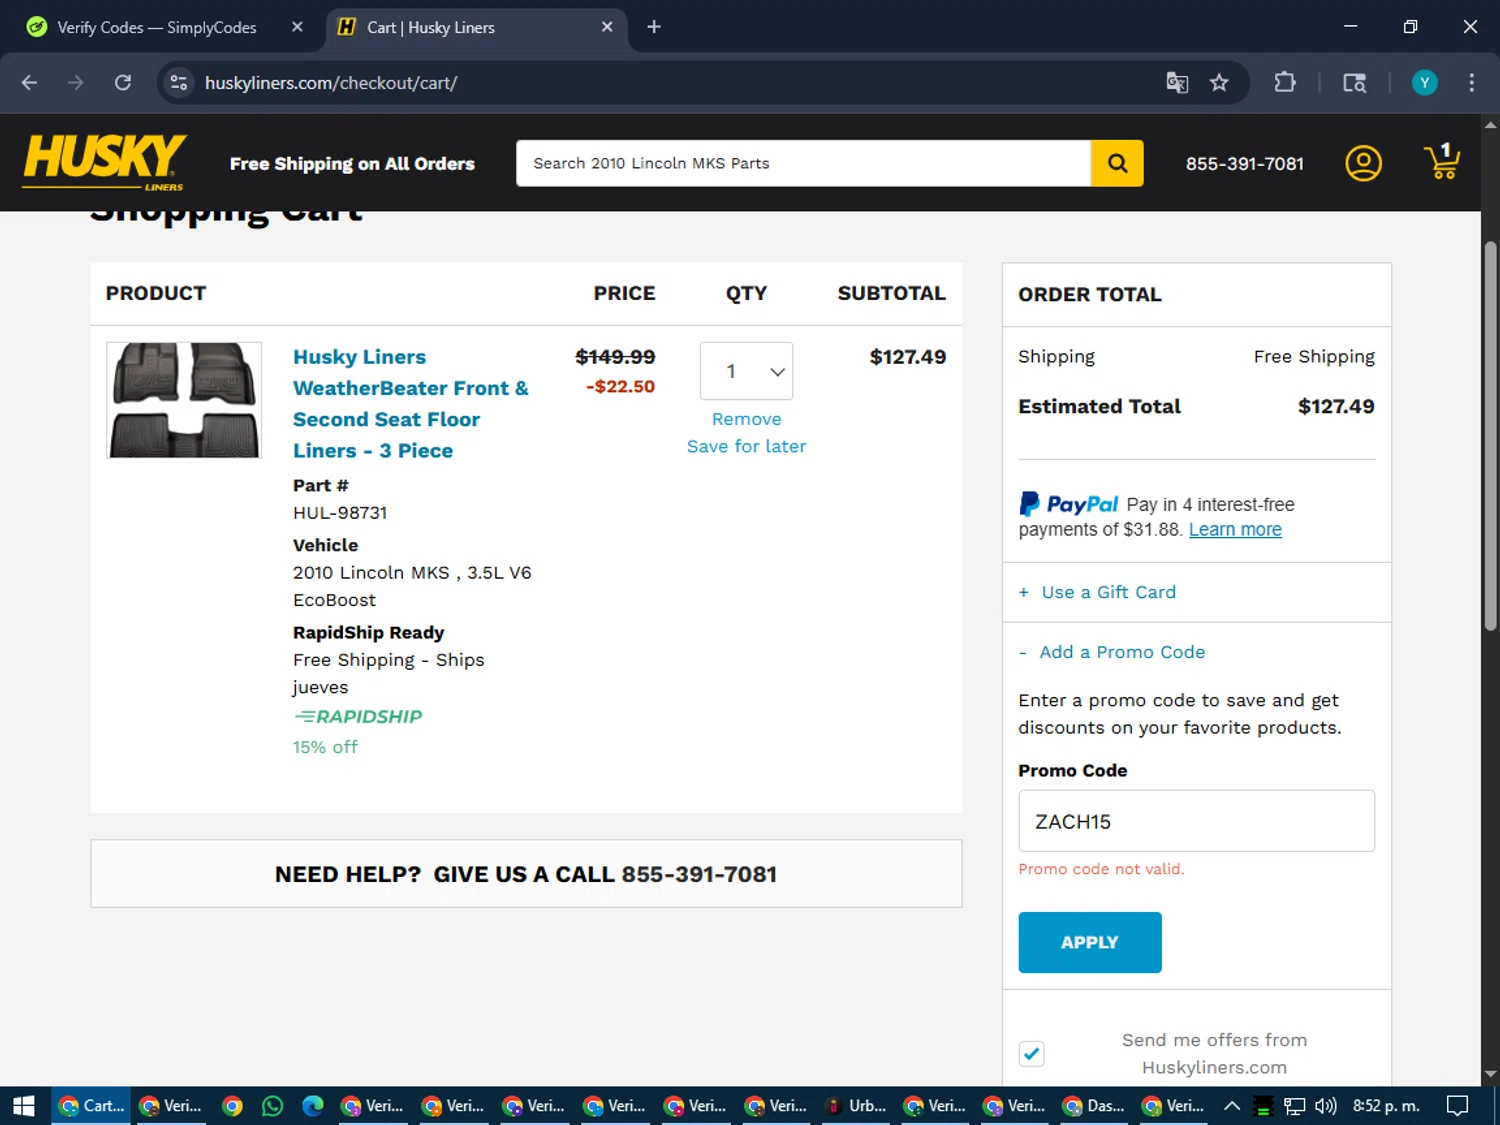Open the extensions puzzle icon
The height and width of the screenshot is (1125, 1500).
(1285, 83)
